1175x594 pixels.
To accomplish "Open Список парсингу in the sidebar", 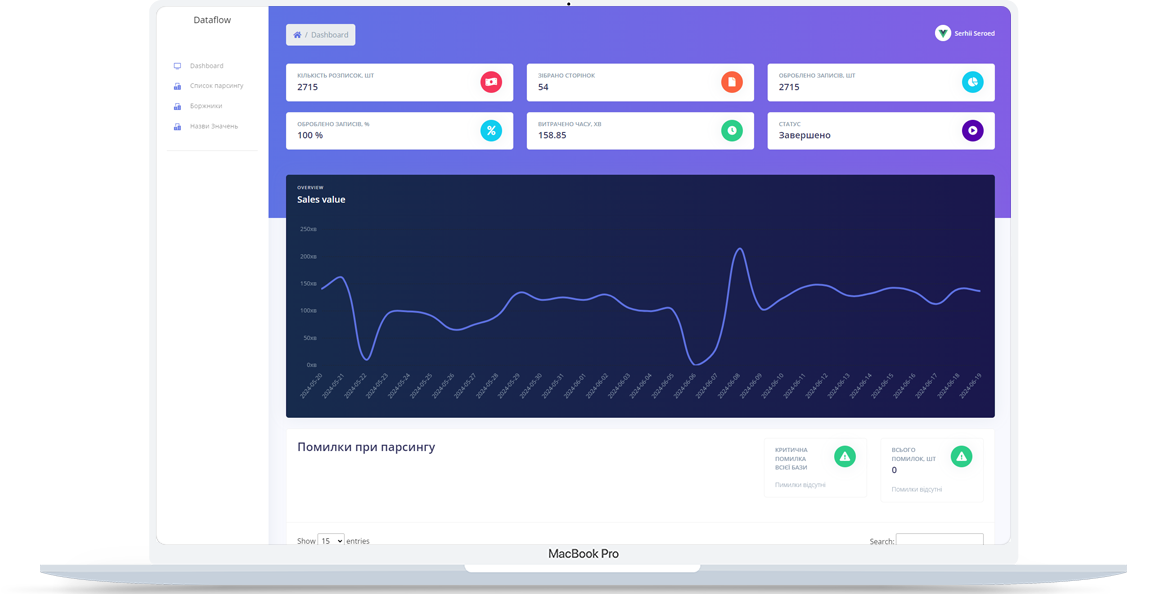I will [216, 86].
